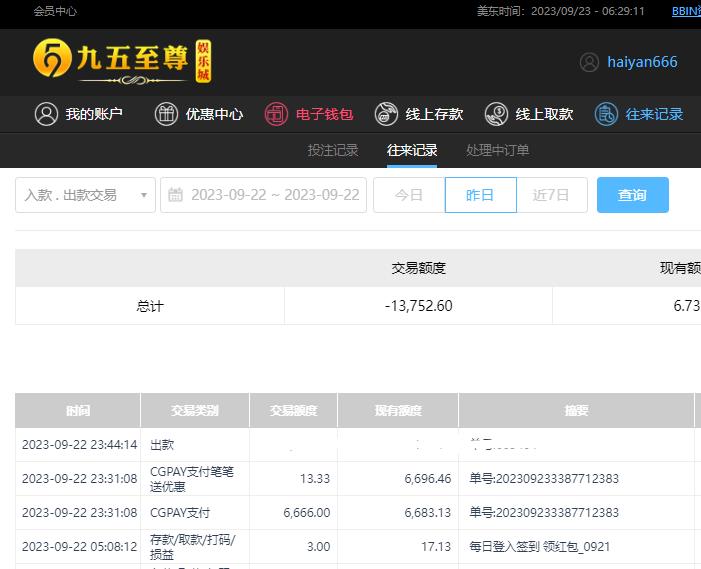The width and height of the screenshot is (701, 569).
Task: Click the online deposit icon
Action: point(386,114)
